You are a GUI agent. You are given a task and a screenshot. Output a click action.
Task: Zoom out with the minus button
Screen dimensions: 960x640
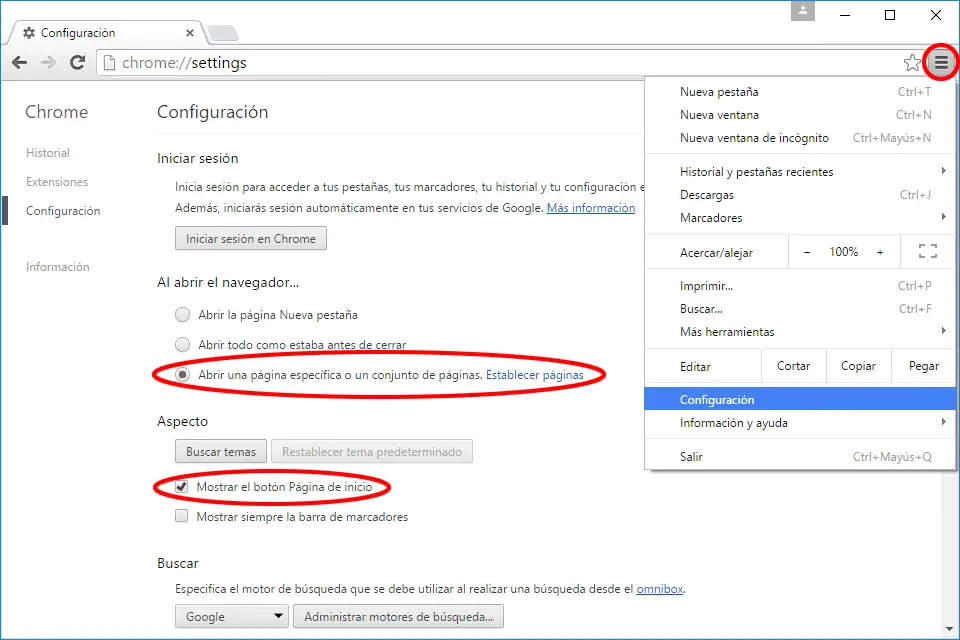pyautogui.click(x=807, y=252)
